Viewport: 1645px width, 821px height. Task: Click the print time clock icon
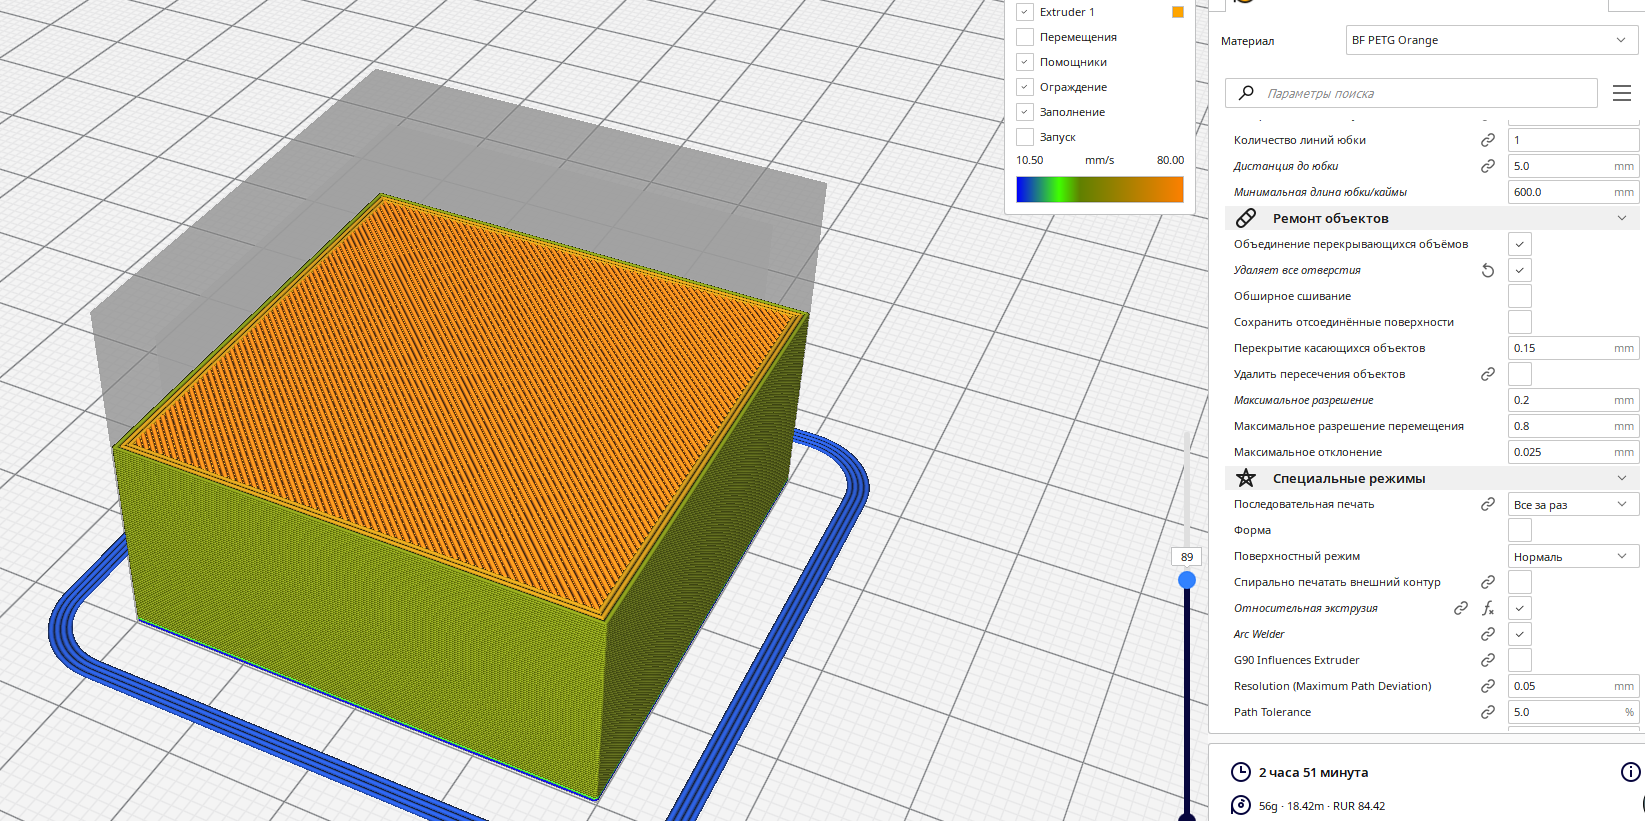tap(1241, 772)
